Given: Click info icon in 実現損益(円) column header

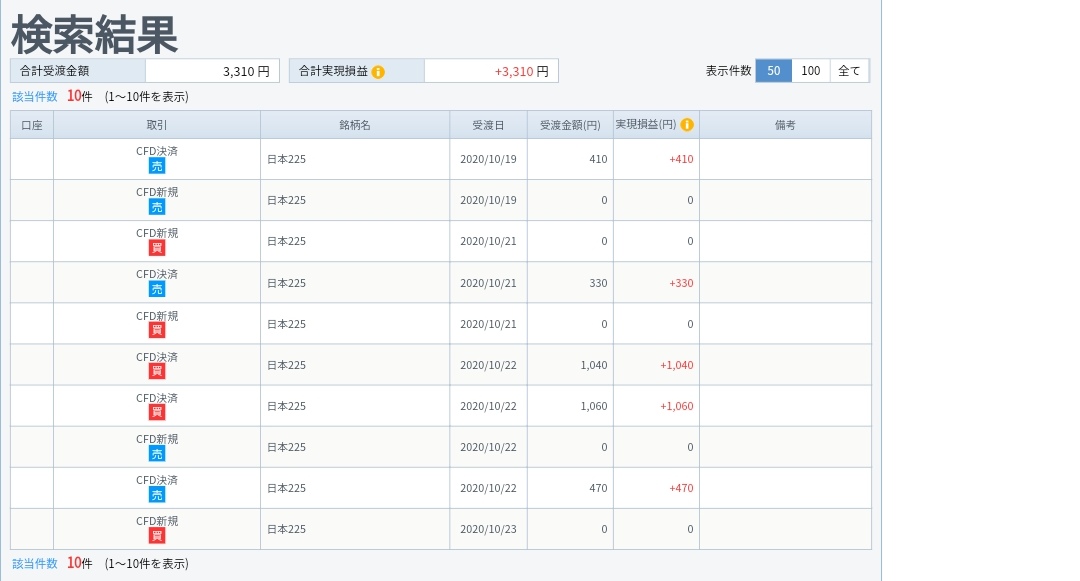Looking at the screenshot, I should (687, 125).
